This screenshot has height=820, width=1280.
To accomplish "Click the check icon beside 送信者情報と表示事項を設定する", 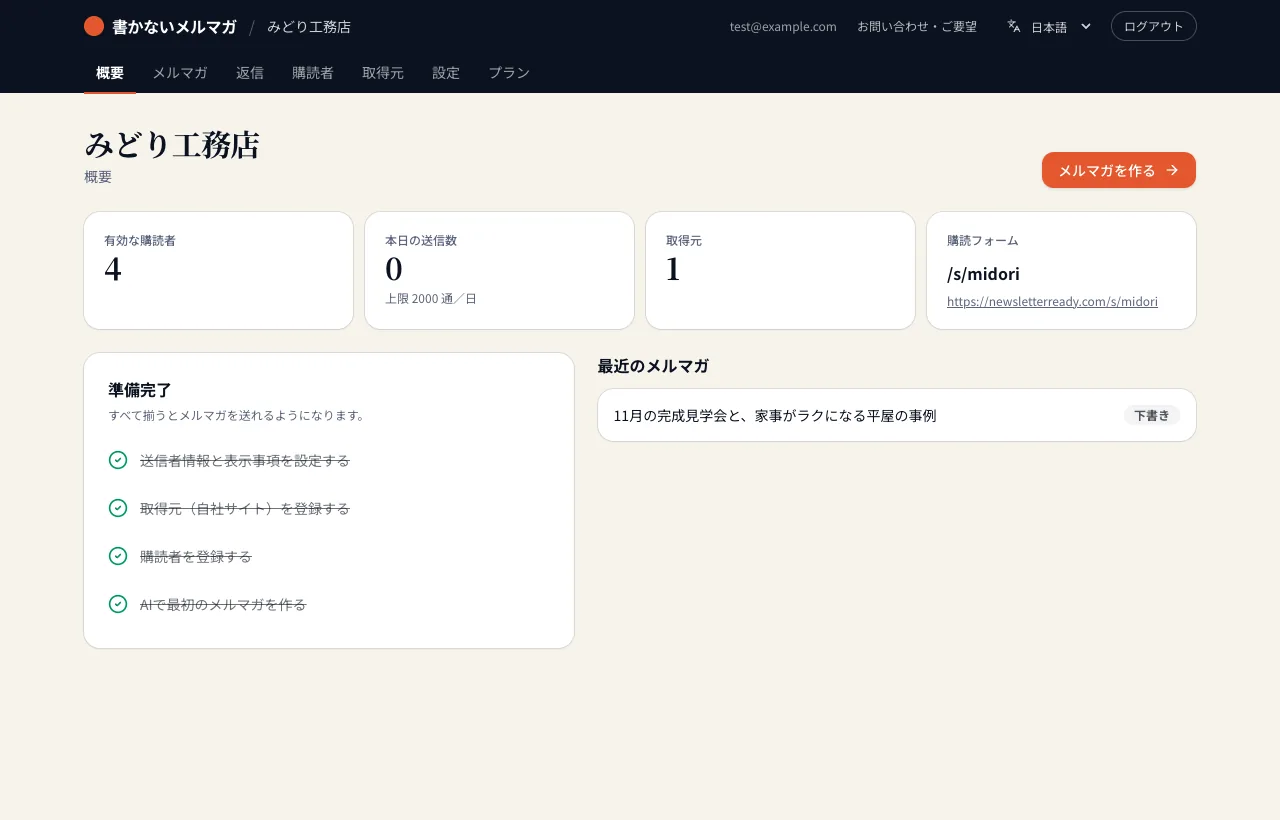I will [118, 460].
